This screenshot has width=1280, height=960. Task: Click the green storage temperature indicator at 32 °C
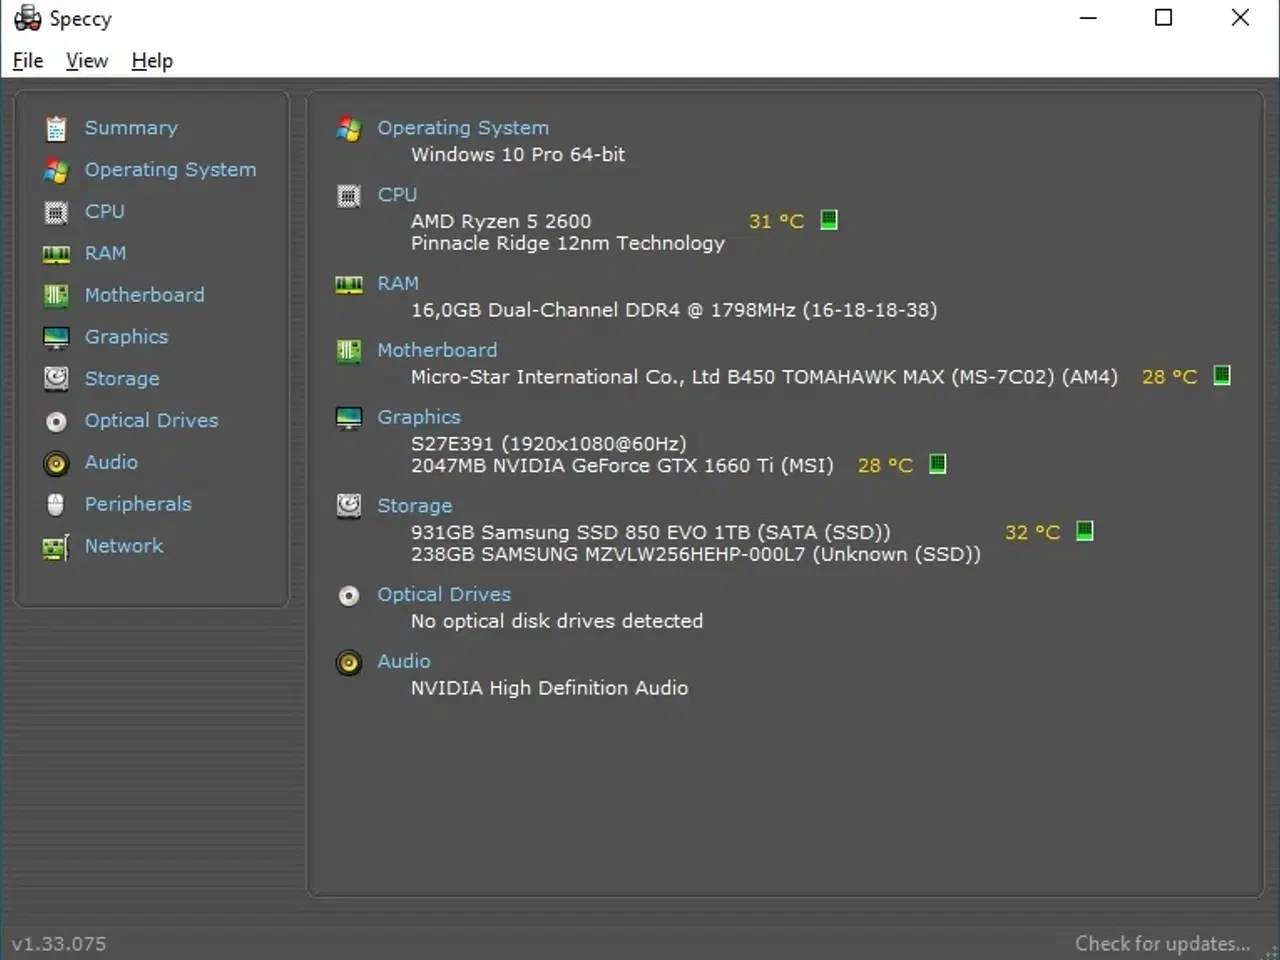pos(1085,531)
